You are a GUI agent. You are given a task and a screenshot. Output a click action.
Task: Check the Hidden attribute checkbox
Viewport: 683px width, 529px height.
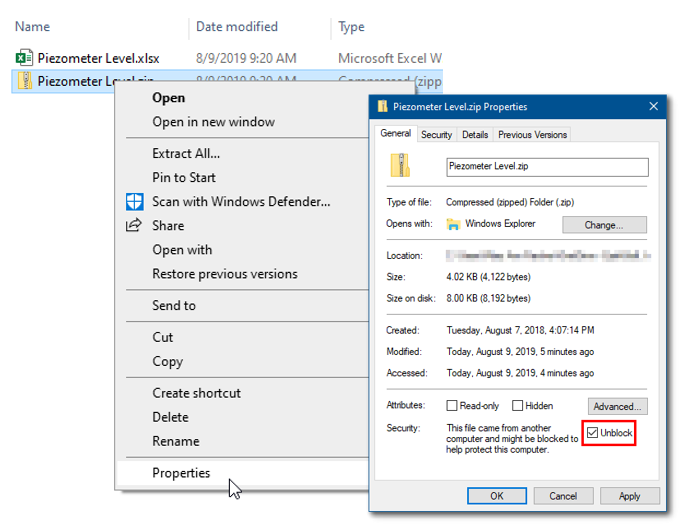517,406
